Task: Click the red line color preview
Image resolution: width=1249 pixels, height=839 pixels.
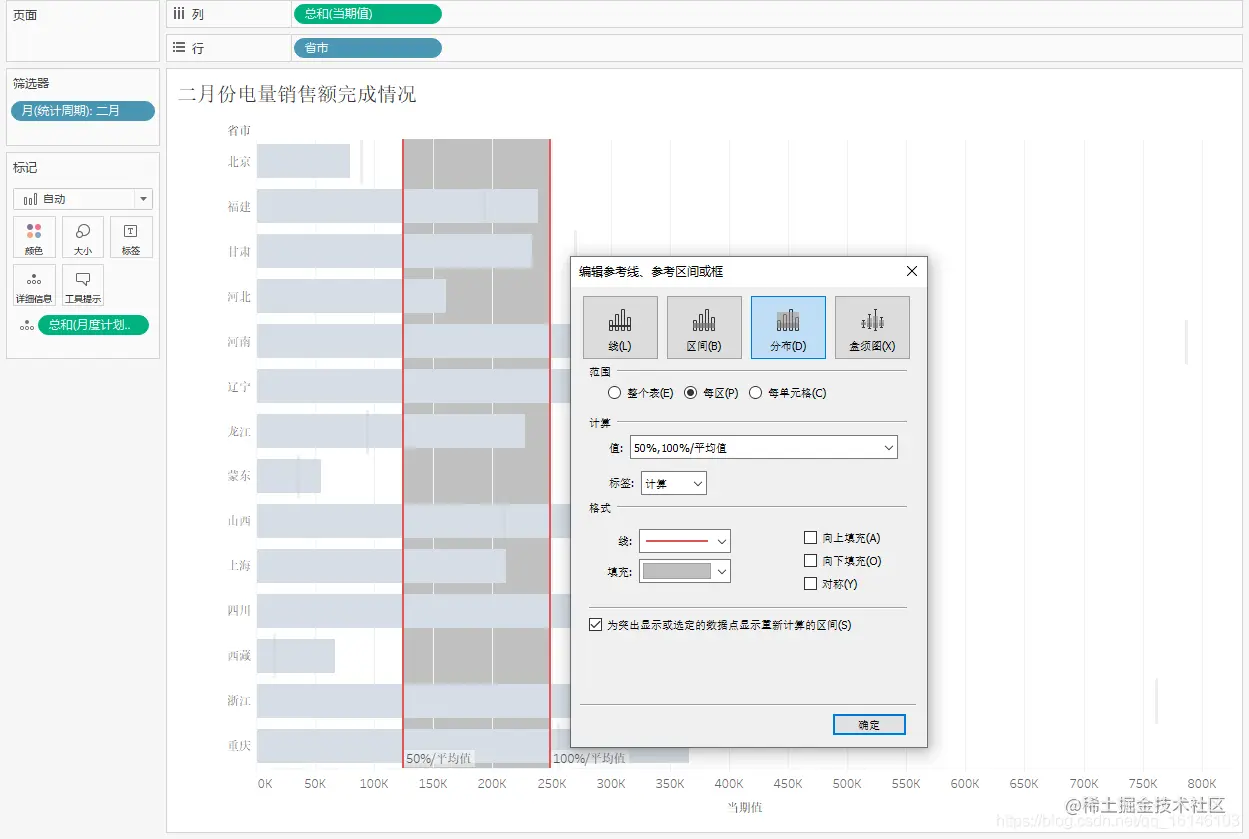Action: pyautogui.click(x=677, y=541)
